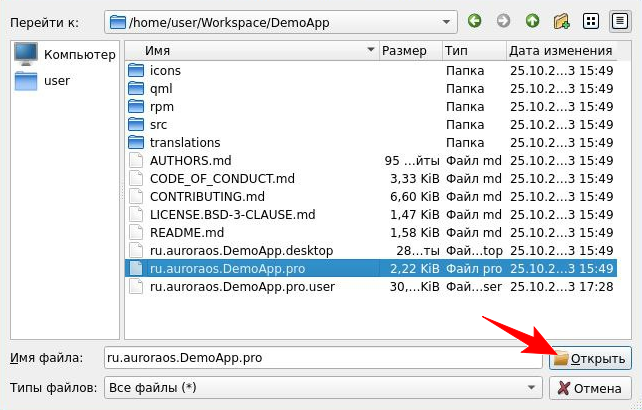The image size is (642, 410).
Task: Switch to detailed list view
Action: point(619,20)
